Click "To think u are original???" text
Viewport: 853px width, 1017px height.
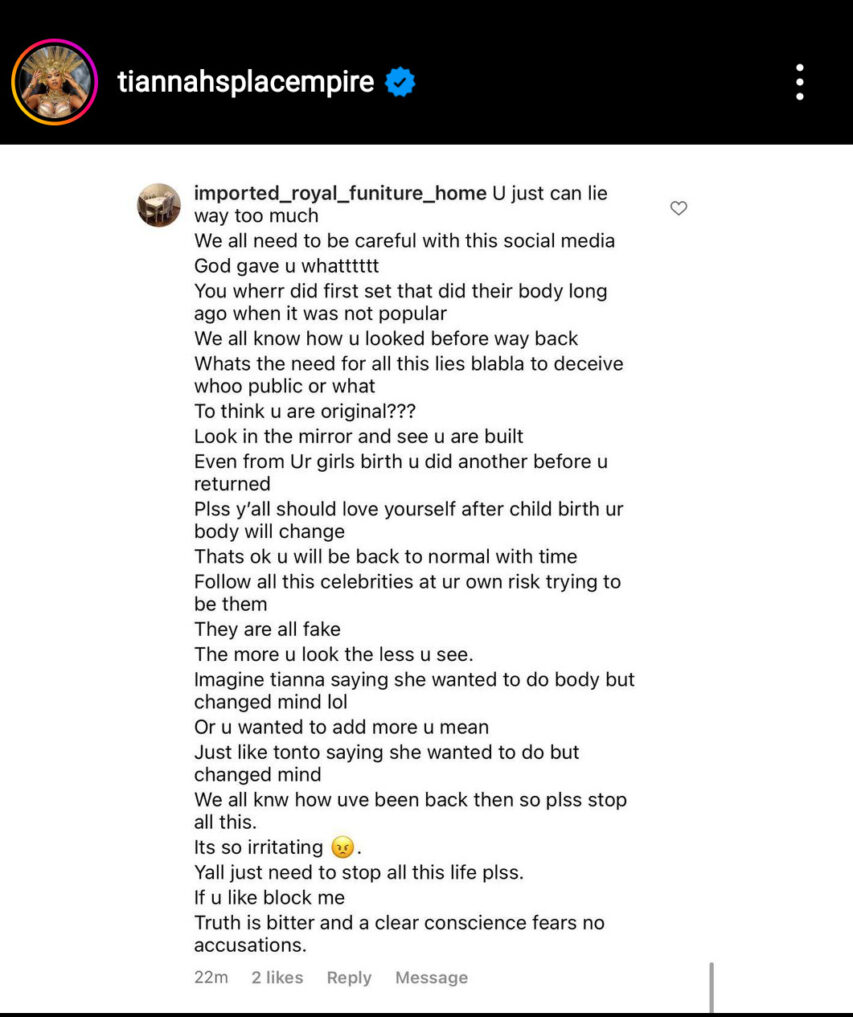[x=305, y=411]
